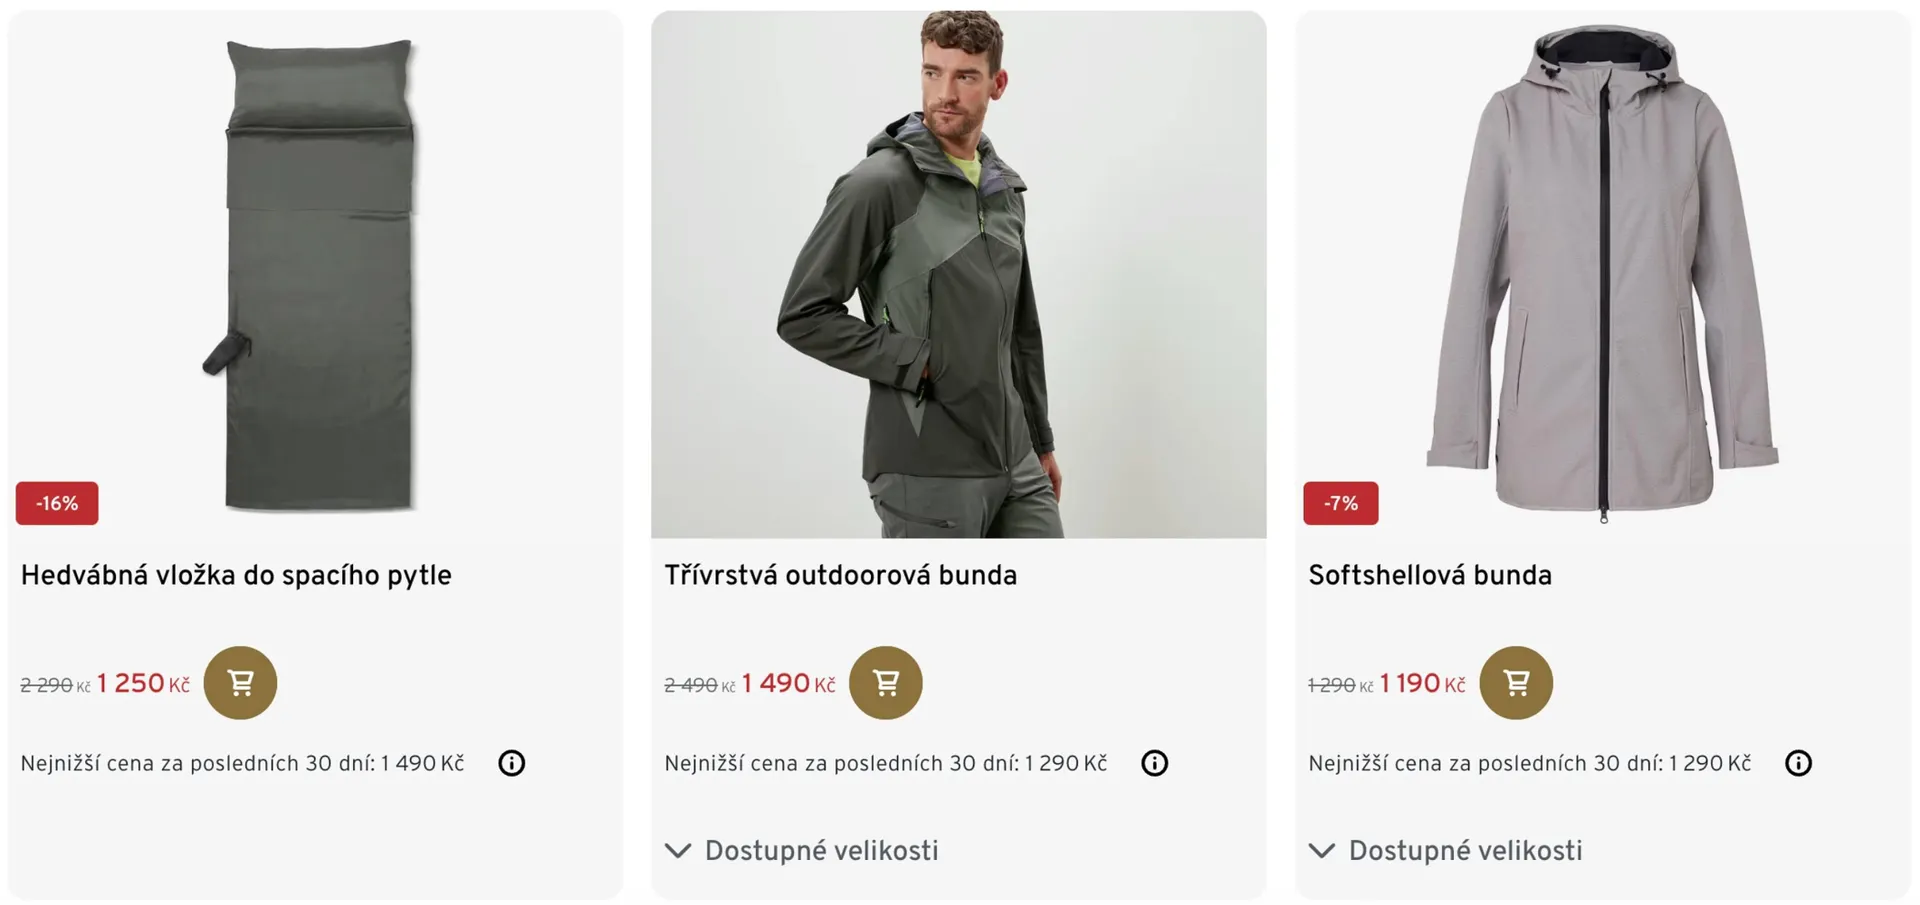This screenshot has width=1920, height=905.
Task: Expand Dostupné velikosti under Softshellová bunda
Action: pos(1465,851)
